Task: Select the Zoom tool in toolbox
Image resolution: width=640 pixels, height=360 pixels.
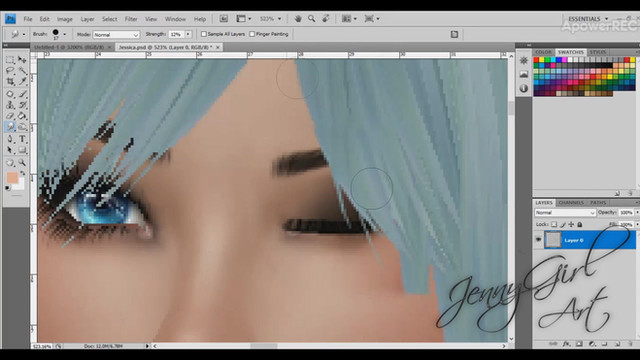Action: point(22,163)
